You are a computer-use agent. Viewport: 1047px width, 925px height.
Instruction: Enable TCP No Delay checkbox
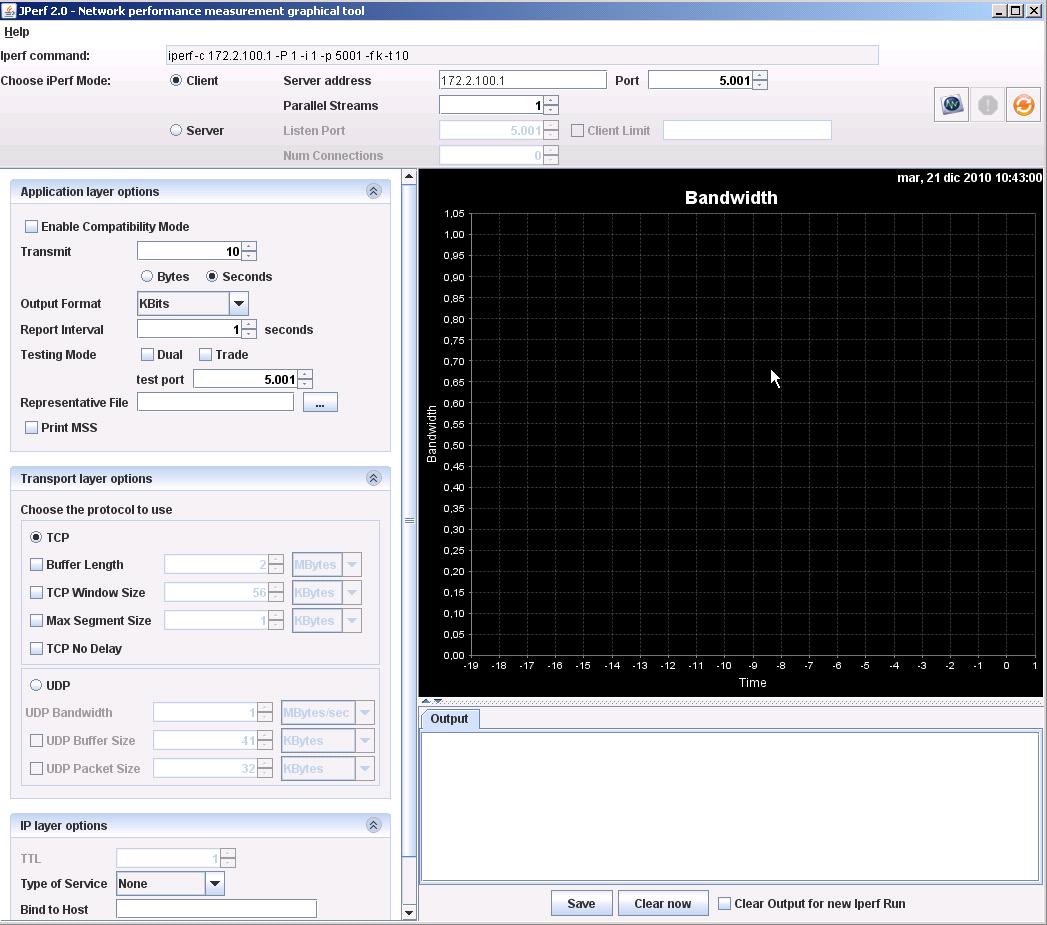click(x=36, y=649)
